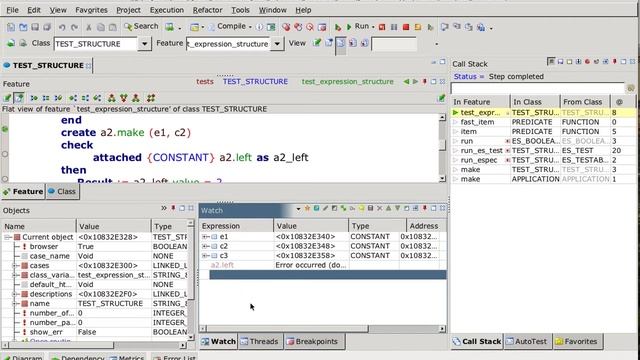Click the Feature name input field

(x=228, y=44)
